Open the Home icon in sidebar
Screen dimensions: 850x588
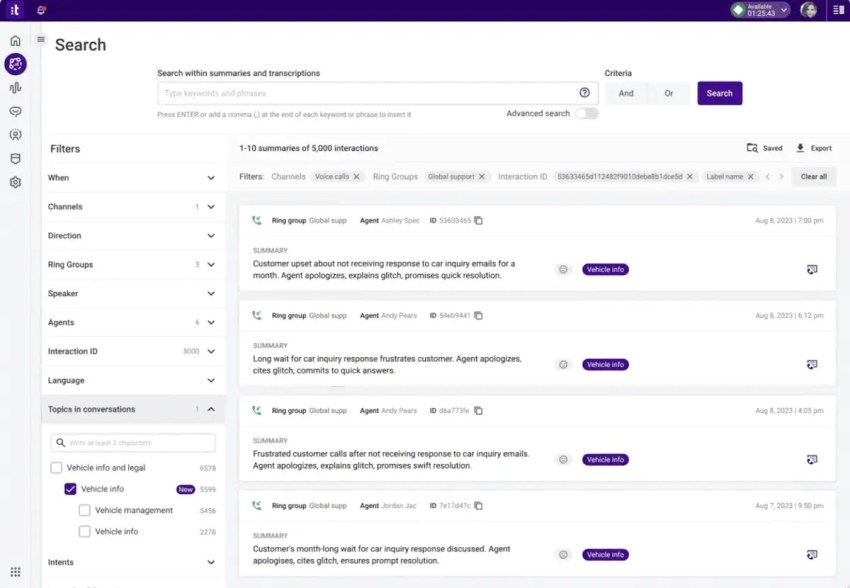pyautogui.click(x=15, y=41)
